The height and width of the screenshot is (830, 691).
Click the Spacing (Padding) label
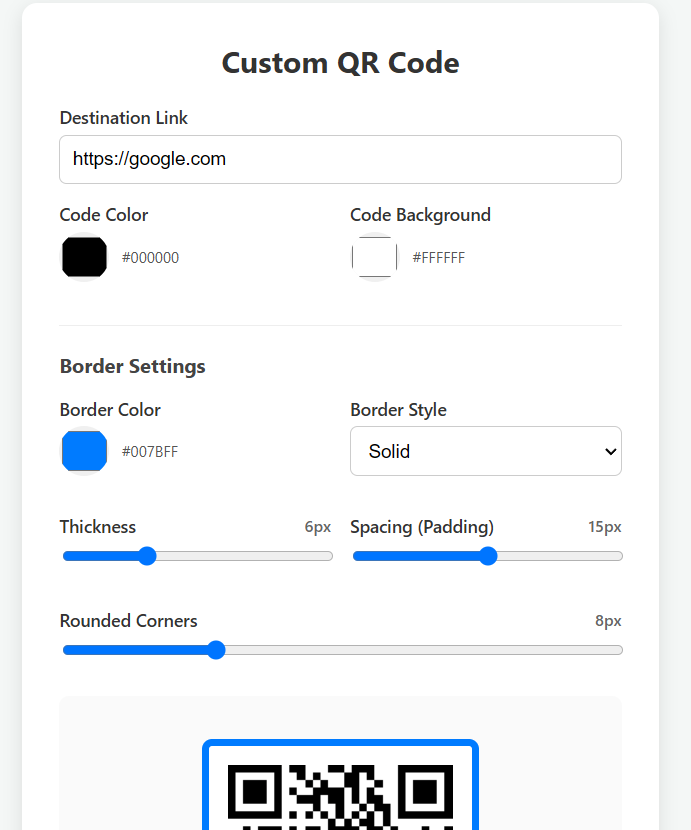[x=422, y=527]
